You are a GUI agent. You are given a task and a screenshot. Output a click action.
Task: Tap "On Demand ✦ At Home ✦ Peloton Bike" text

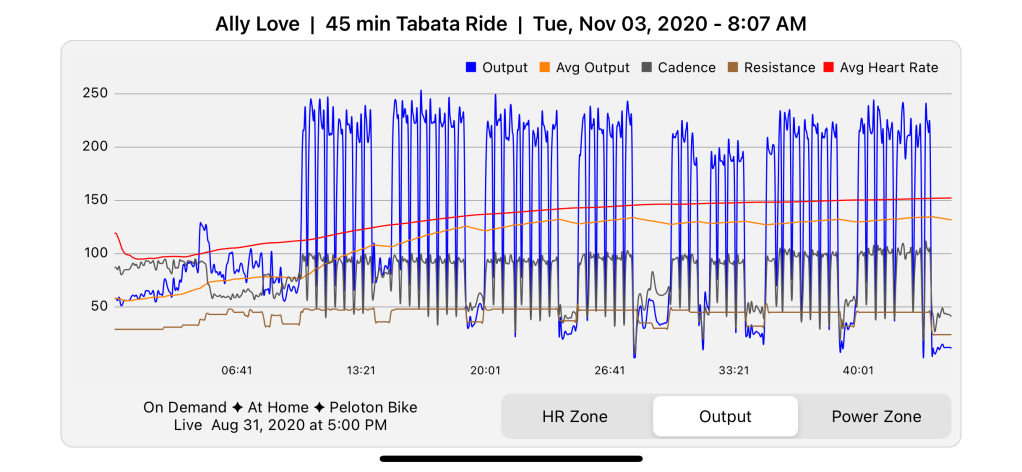[280, 407]
